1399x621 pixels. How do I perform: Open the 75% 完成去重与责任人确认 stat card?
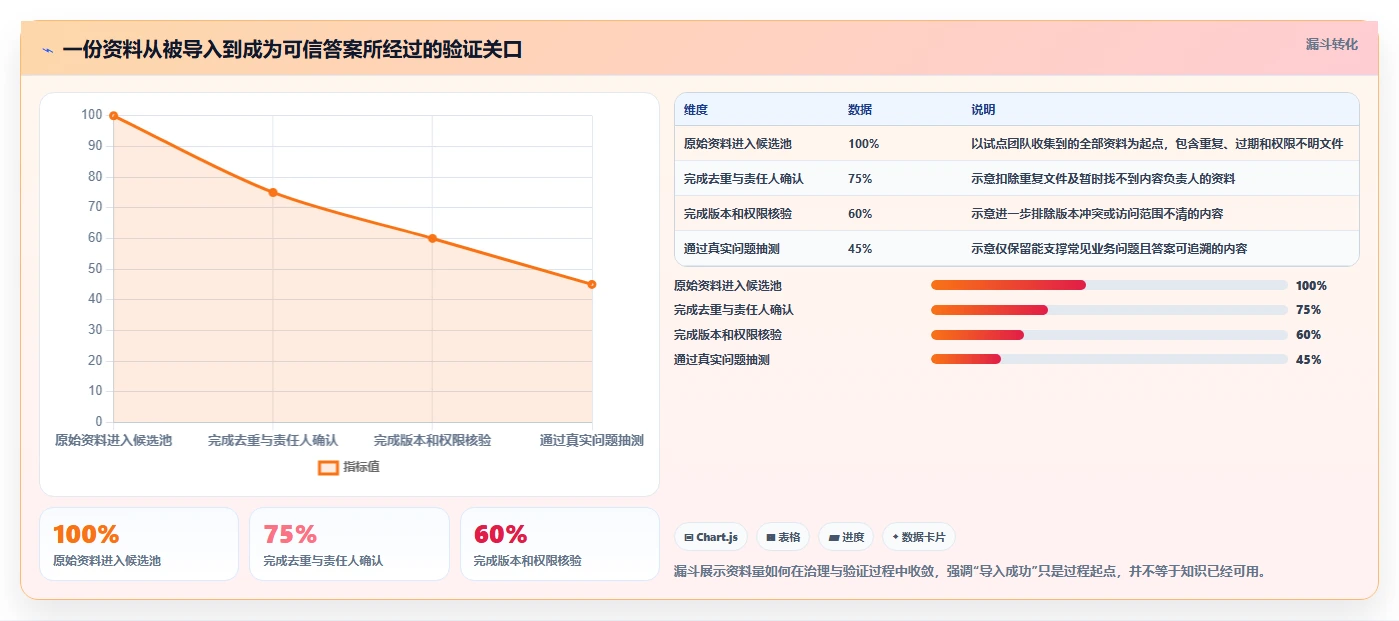(x=349, y=544)
